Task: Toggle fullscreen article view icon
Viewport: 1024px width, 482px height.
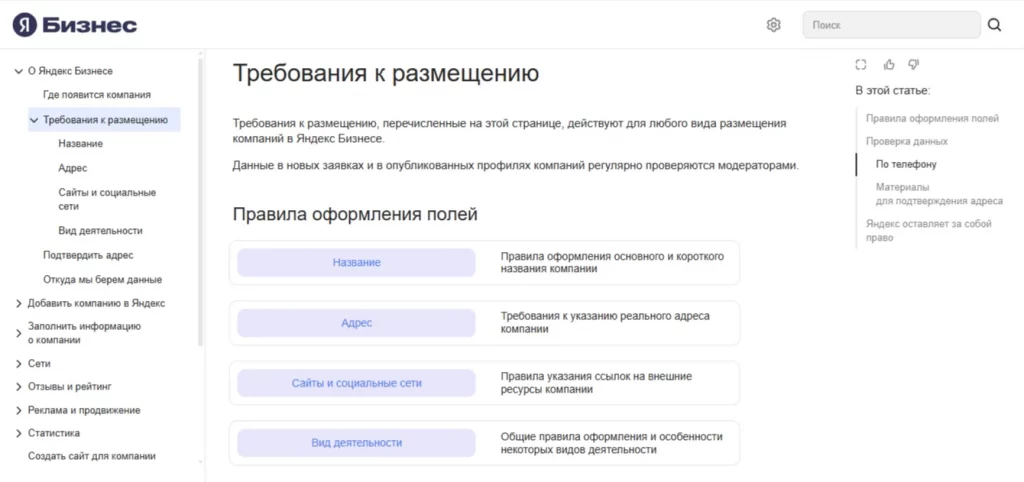Action: pos(861,64)
